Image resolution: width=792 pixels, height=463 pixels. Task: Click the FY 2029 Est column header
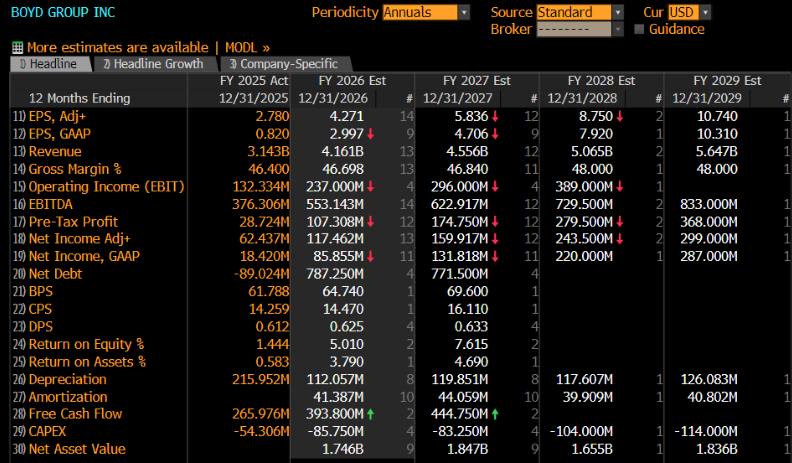[727, 81]
